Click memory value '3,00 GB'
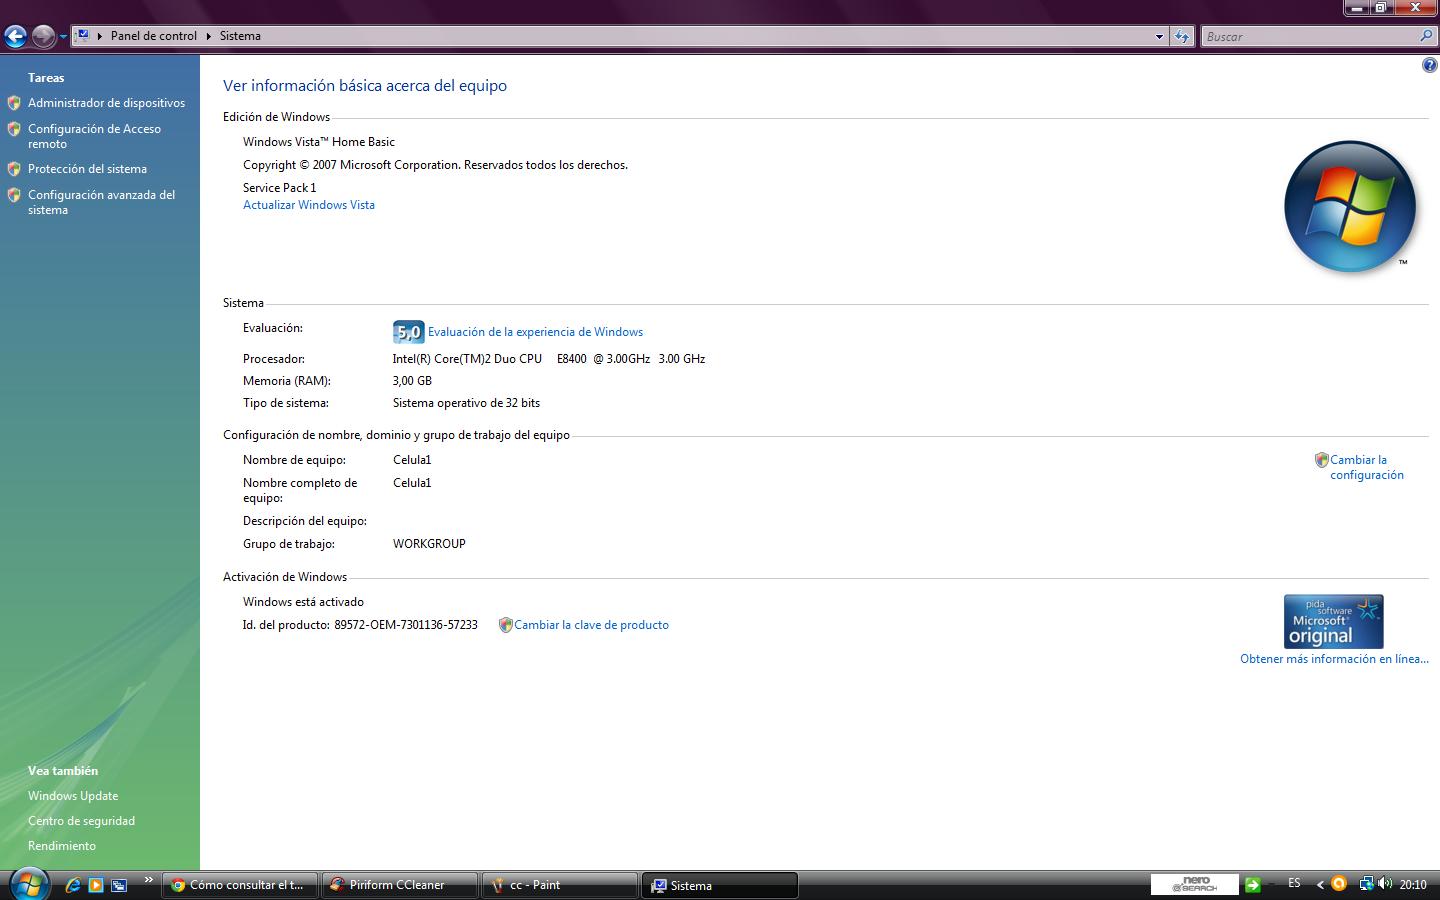The width and height of the screenshot is (1440, 900). coord(412,381)
